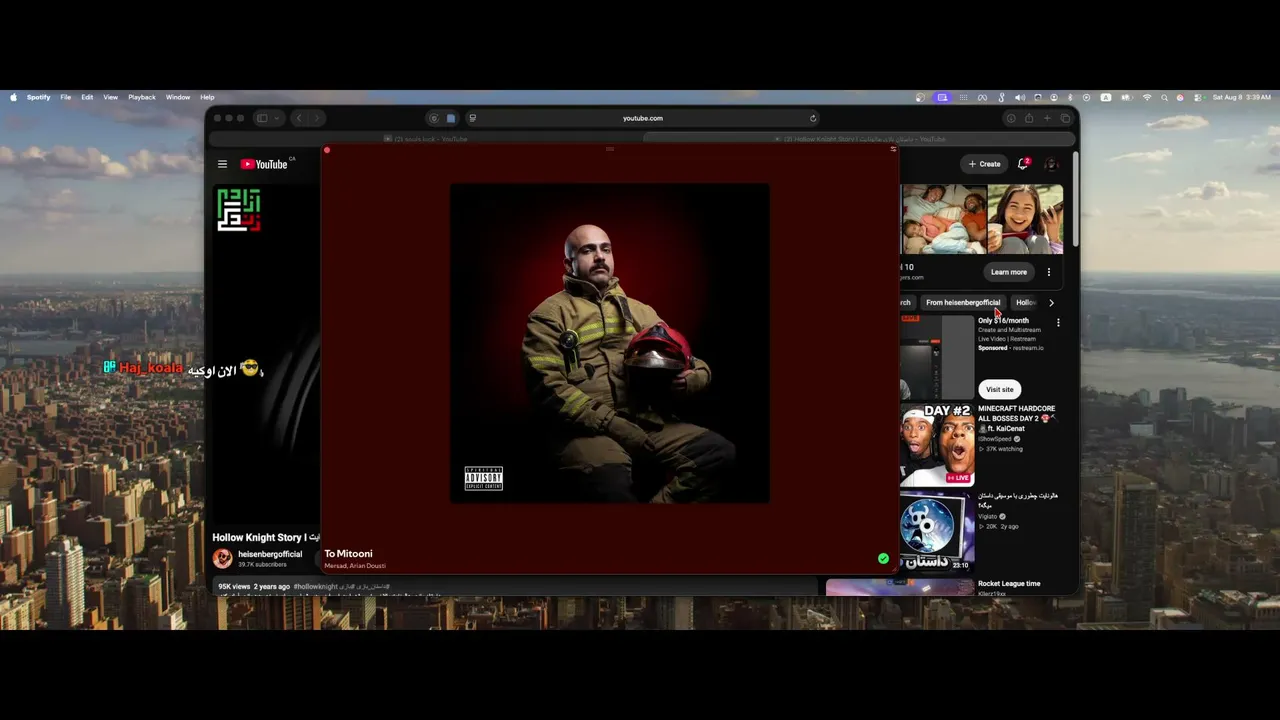The height and width of the screenshot is (720, 1280).
Task: Click the green saved checkmark for To Mitooni
Action: [883, 559]
